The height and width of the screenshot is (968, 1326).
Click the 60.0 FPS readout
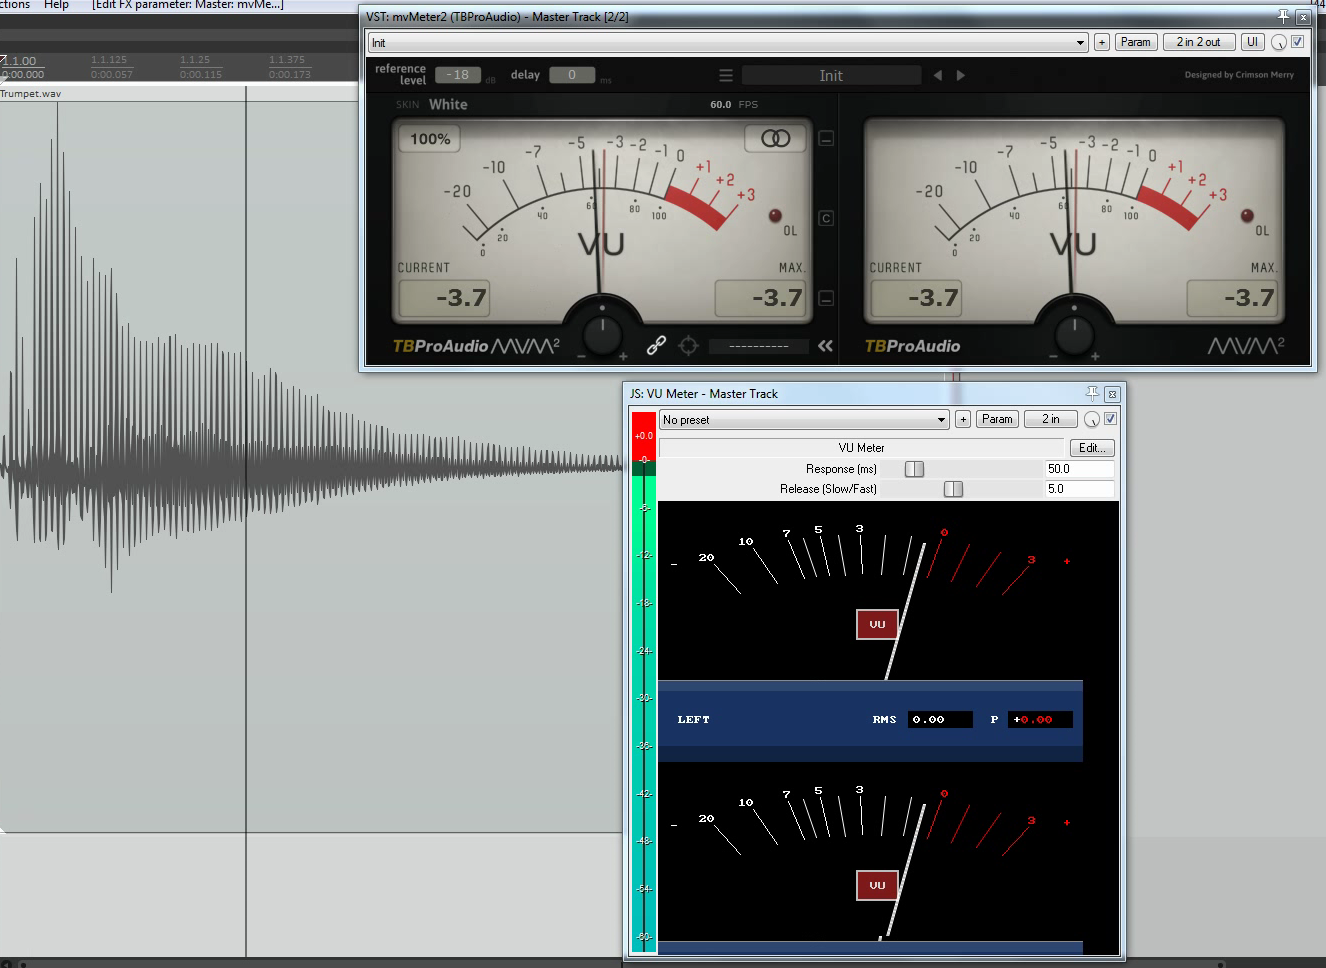734,104
